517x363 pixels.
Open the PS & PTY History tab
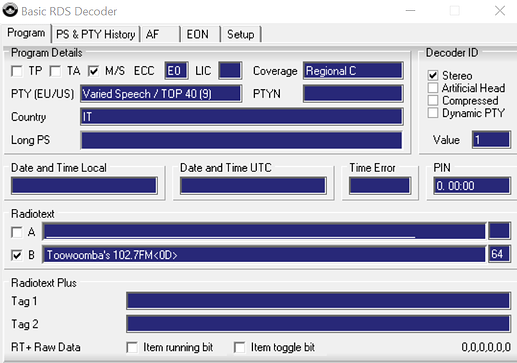(x=95, y=34)
